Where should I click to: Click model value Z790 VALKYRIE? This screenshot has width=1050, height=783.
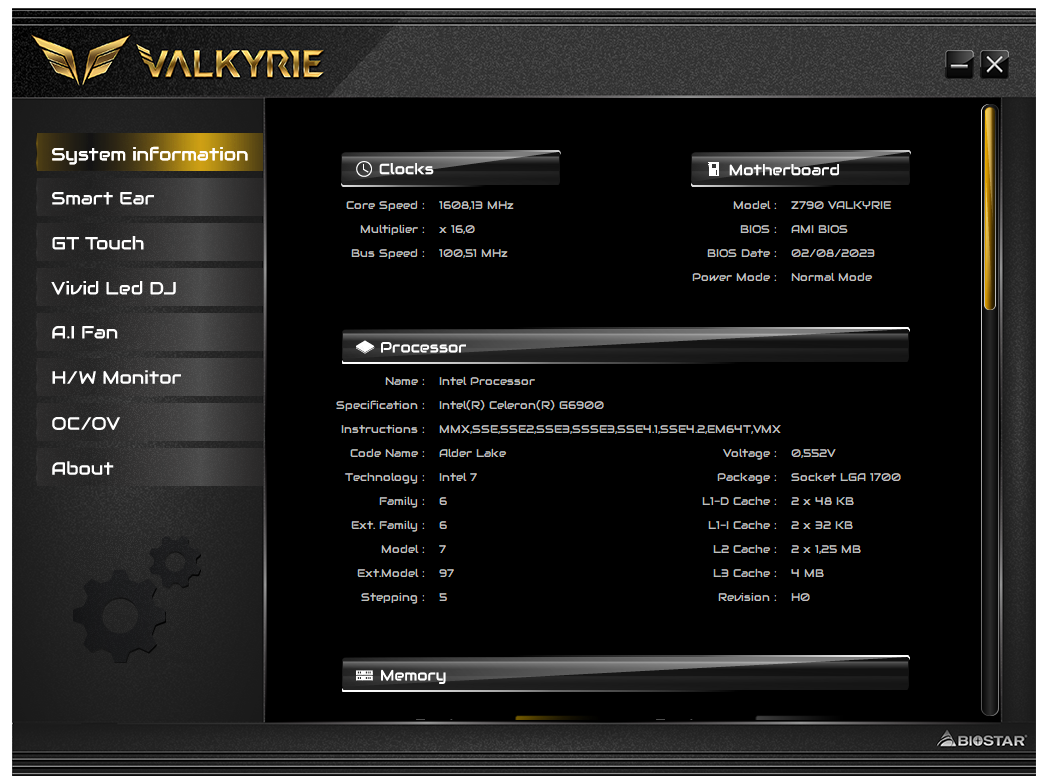pyautogui.click(x=841, y=205)
